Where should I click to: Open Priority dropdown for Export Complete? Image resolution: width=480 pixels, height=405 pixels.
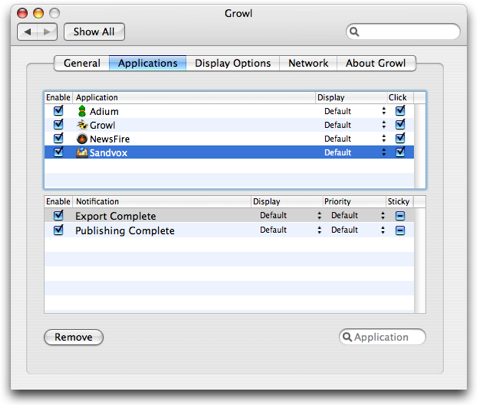pyautogui.click(x=358, y=215)
